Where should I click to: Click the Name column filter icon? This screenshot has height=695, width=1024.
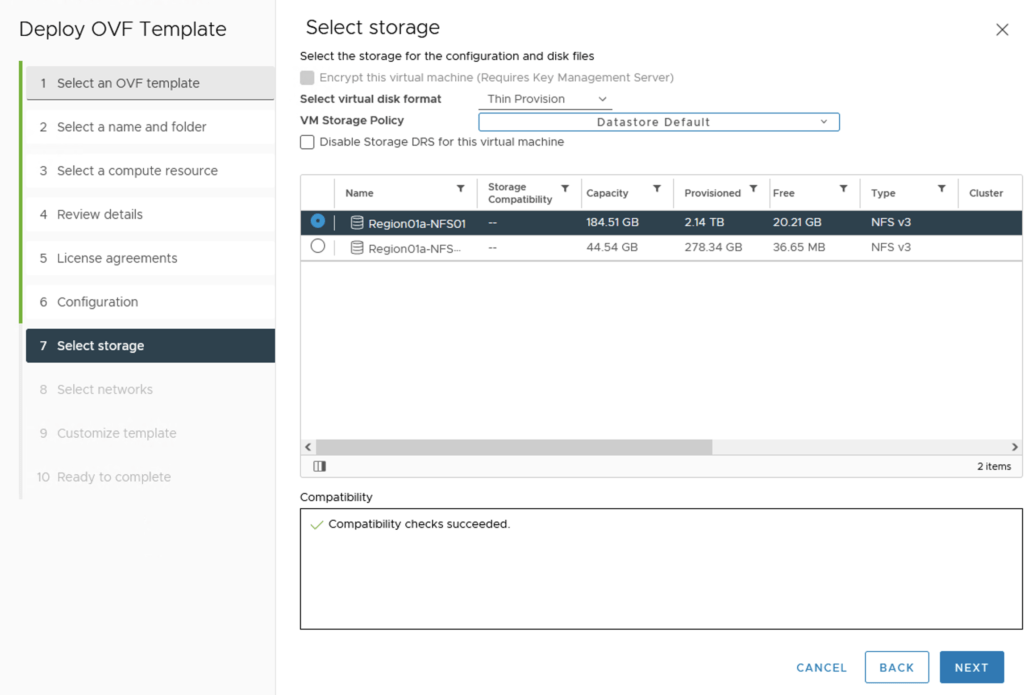coord(460,189)
